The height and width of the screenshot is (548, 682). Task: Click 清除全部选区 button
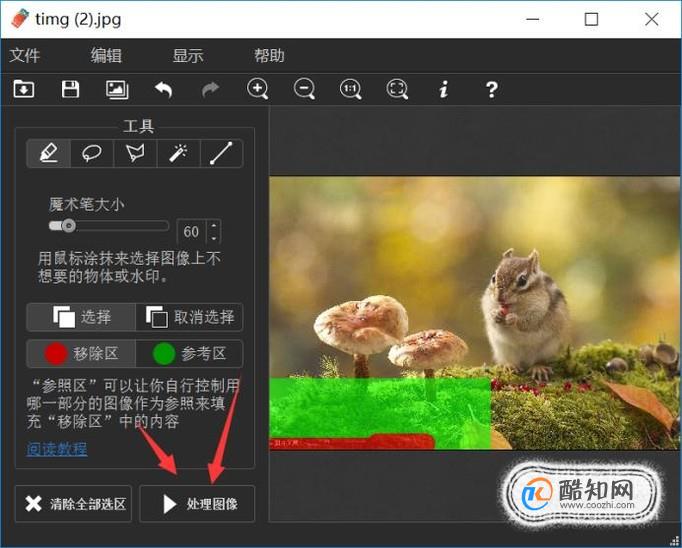74,504
